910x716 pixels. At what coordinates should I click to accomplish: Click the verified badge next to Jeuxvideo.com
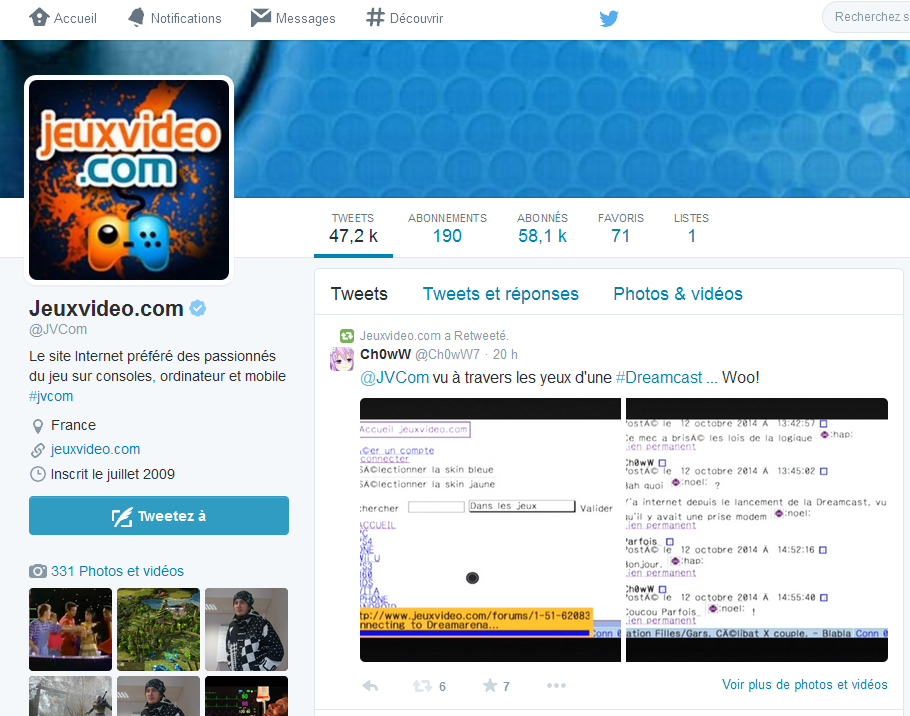pos(198,308)
